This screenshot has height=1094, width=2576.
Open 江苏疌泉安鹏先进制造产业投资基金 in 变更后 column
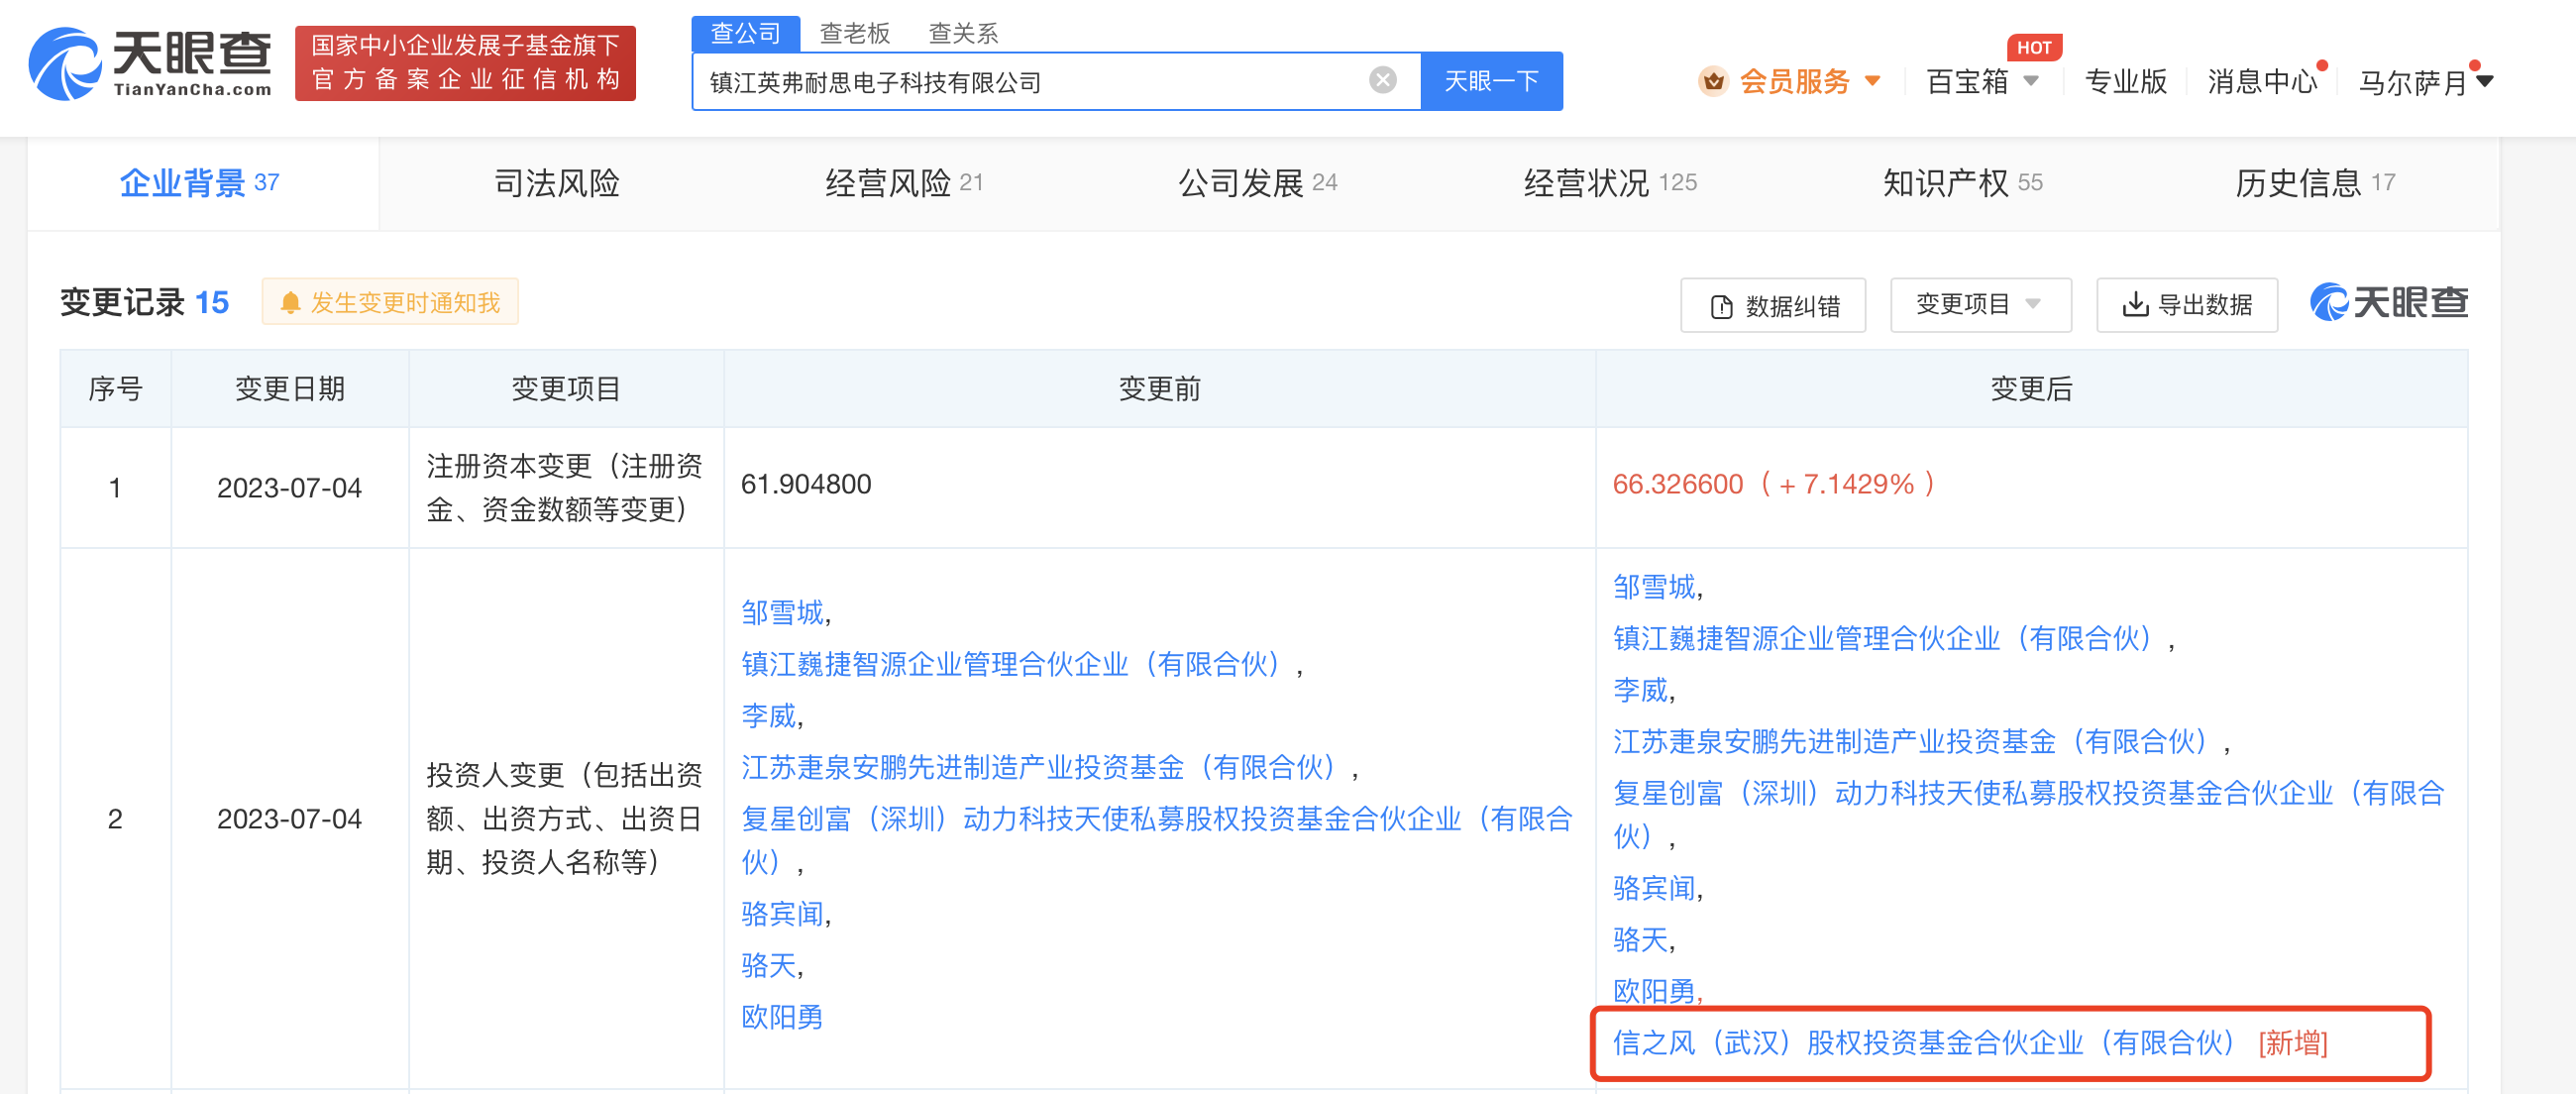[x=1911, y=741]
